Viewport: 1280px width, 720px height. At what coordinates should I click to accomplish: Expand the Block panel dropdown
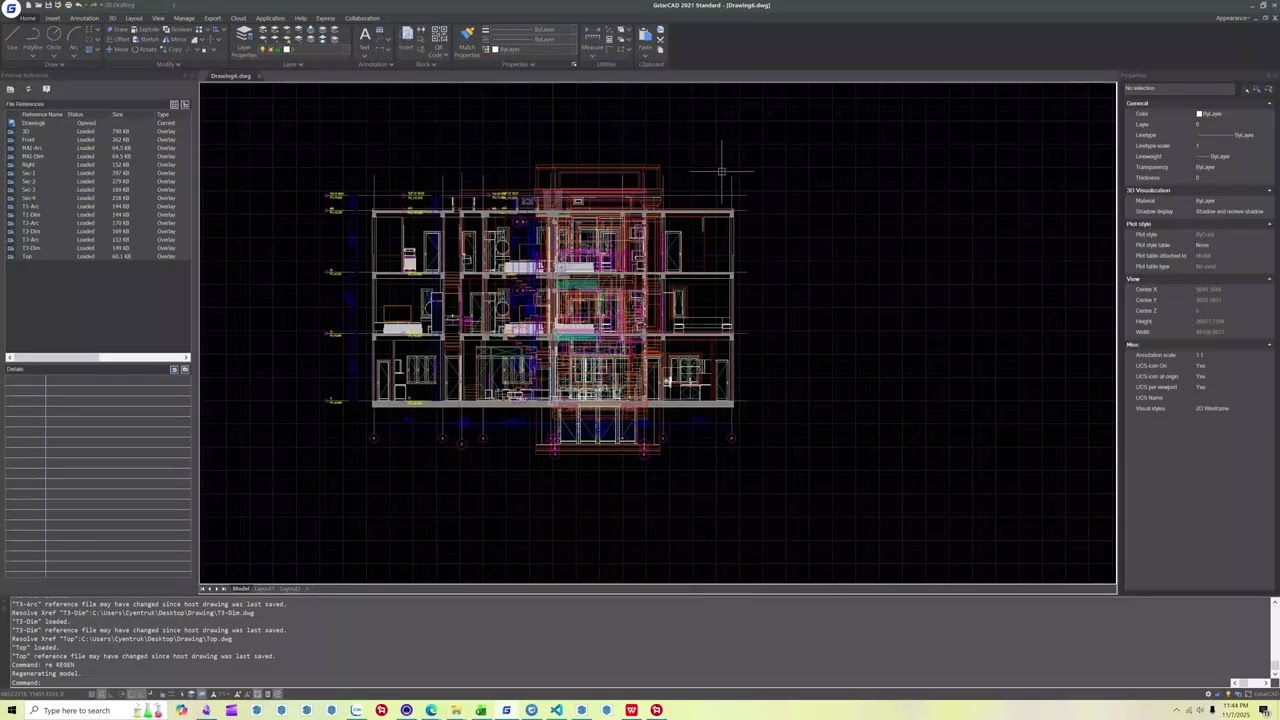pyautogui.click(x=425, y=64)
